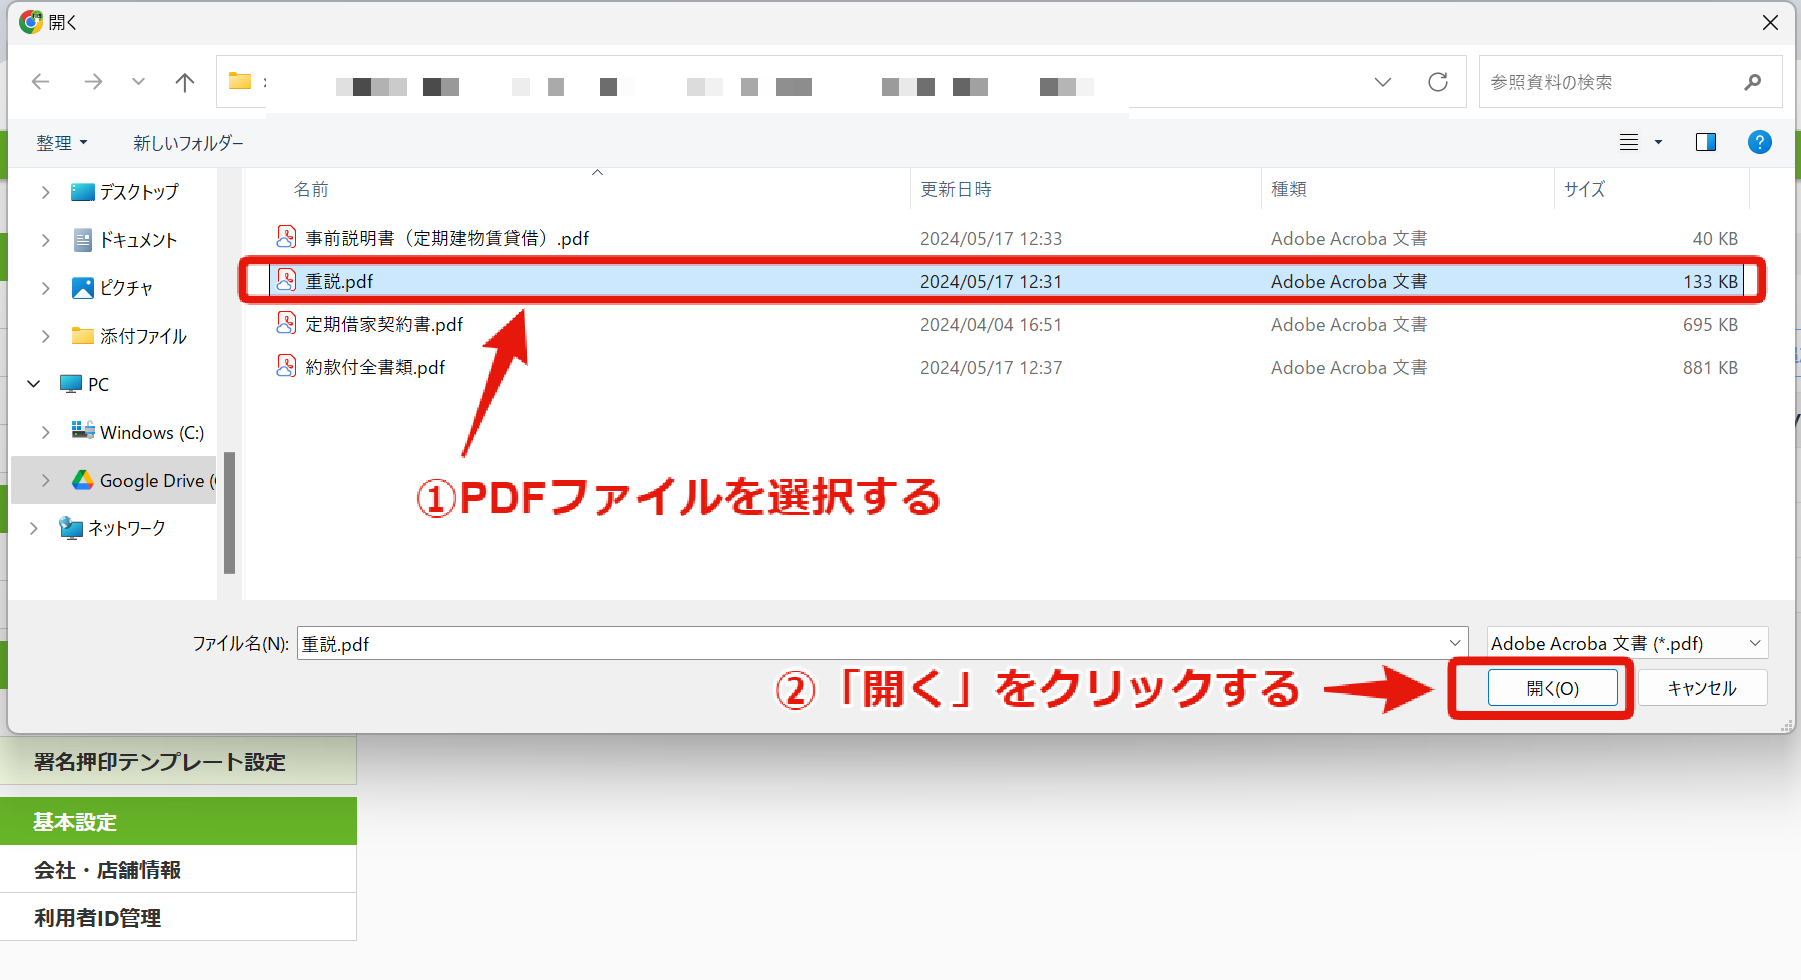Click the キャンセル button
This screenshot has width=1801, height=980.
[x=1702, y=688]
